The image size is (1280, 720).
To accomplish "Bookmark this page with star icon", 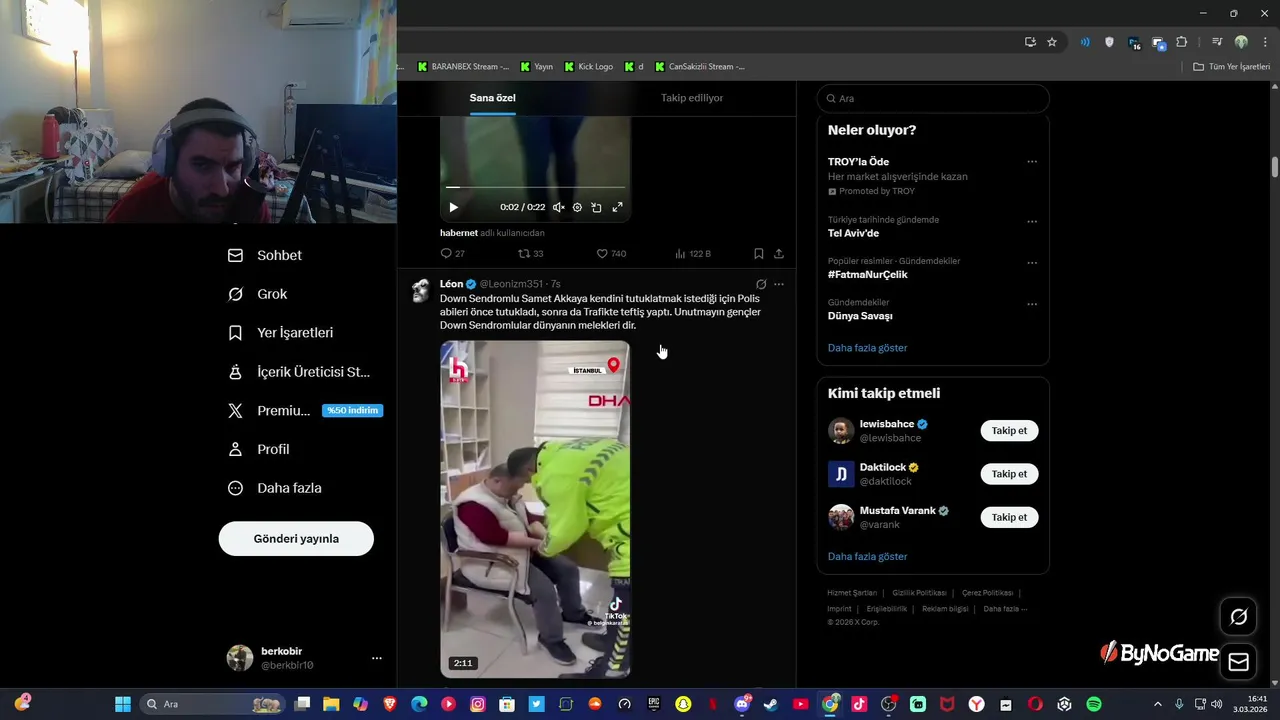I will pyautogui.click(x=1052, y=42).
